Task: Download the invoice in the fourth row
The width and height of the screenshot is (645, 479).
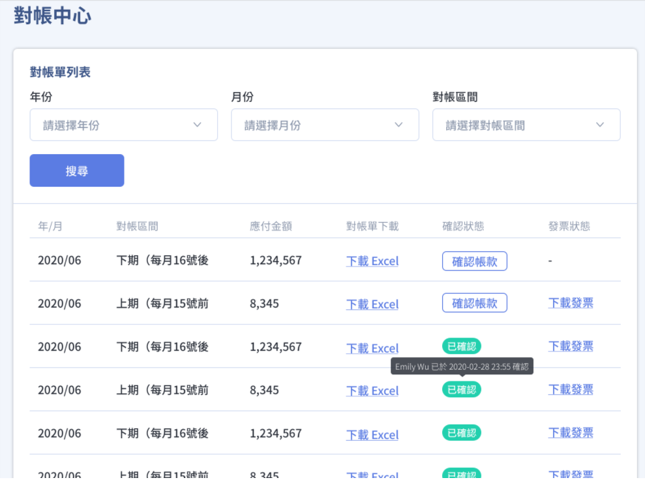Action: (x=570, y=390)
